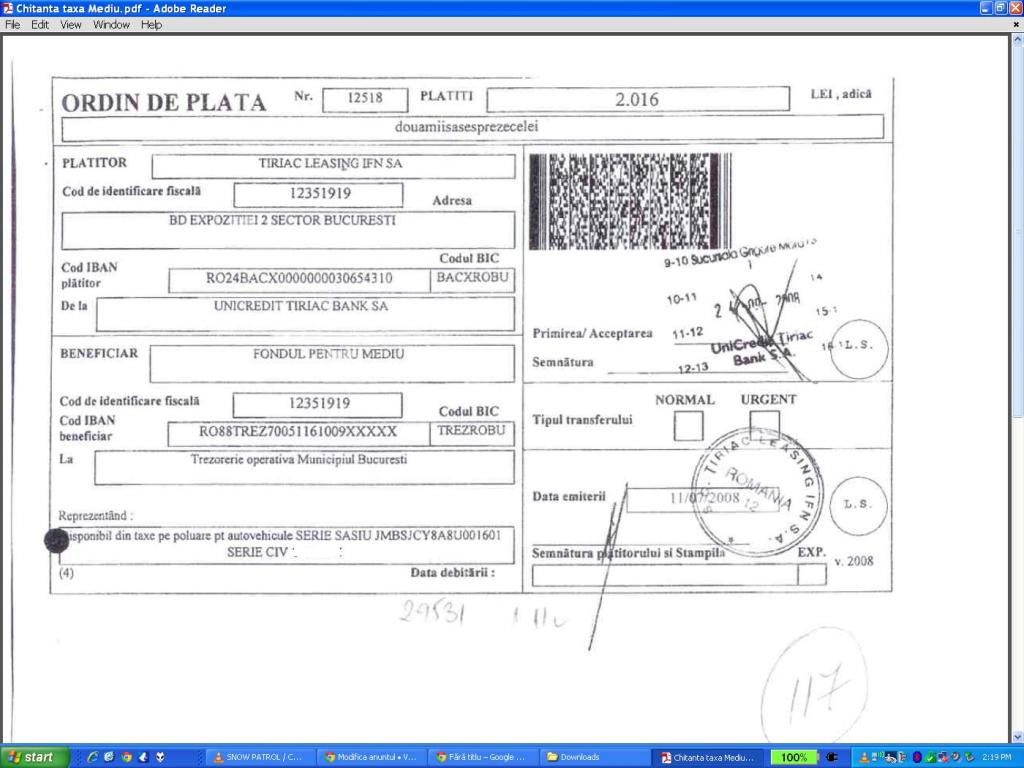Image resolution: width=1024 pixels, height=768 pixels.
Task: Launch Google Chrome from Quick Launch
Action: [x=126, y=757]
